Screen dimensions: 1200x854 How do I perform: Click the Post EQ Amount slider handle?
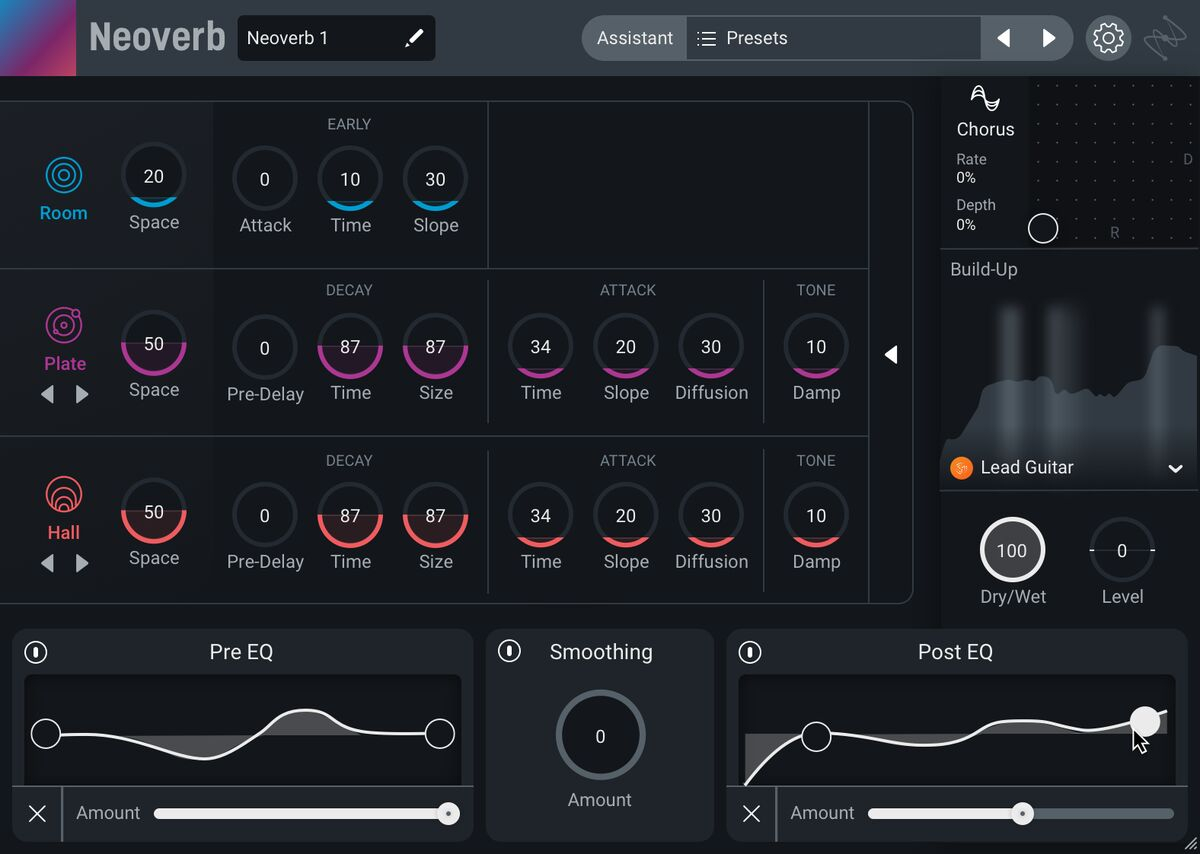click(x=1021, y=813)
